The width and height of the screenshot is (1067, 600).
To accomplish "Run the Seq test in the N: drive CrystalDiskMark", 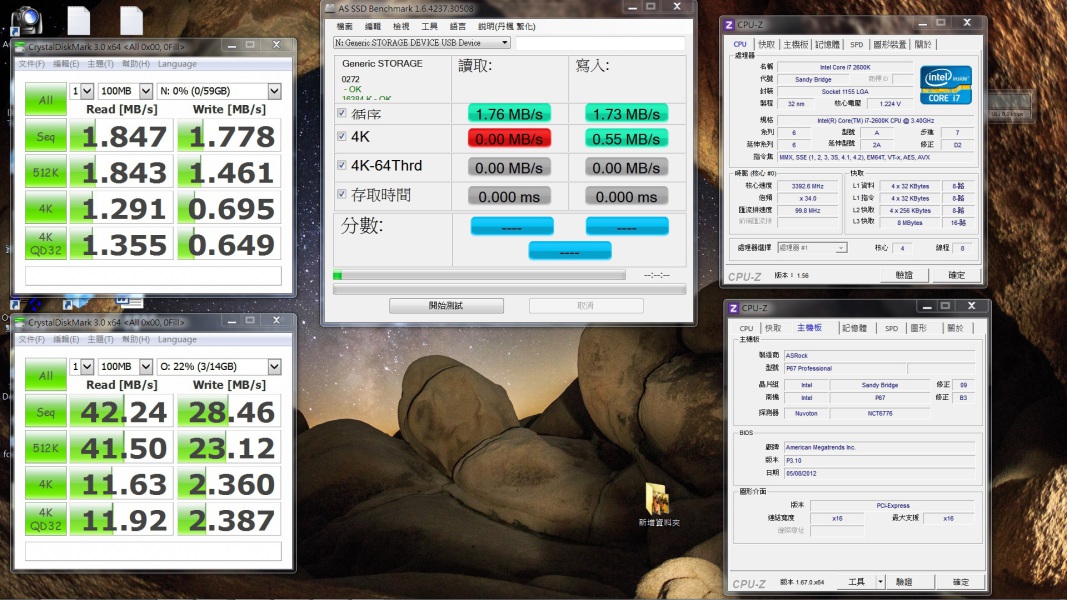I will point(46,136).
